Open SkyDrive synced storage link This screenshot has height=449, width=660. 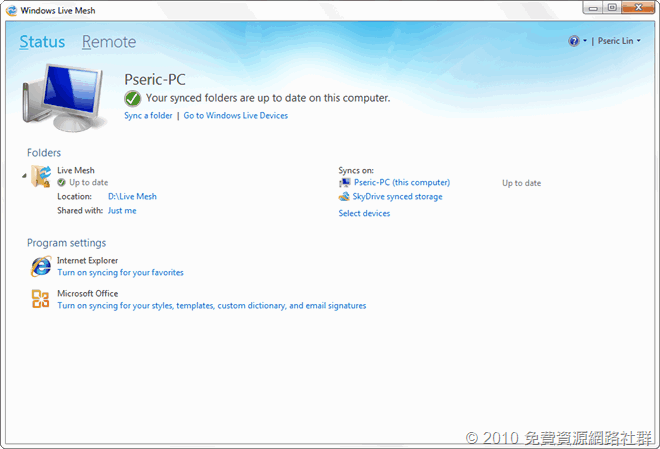pos(397,197)
